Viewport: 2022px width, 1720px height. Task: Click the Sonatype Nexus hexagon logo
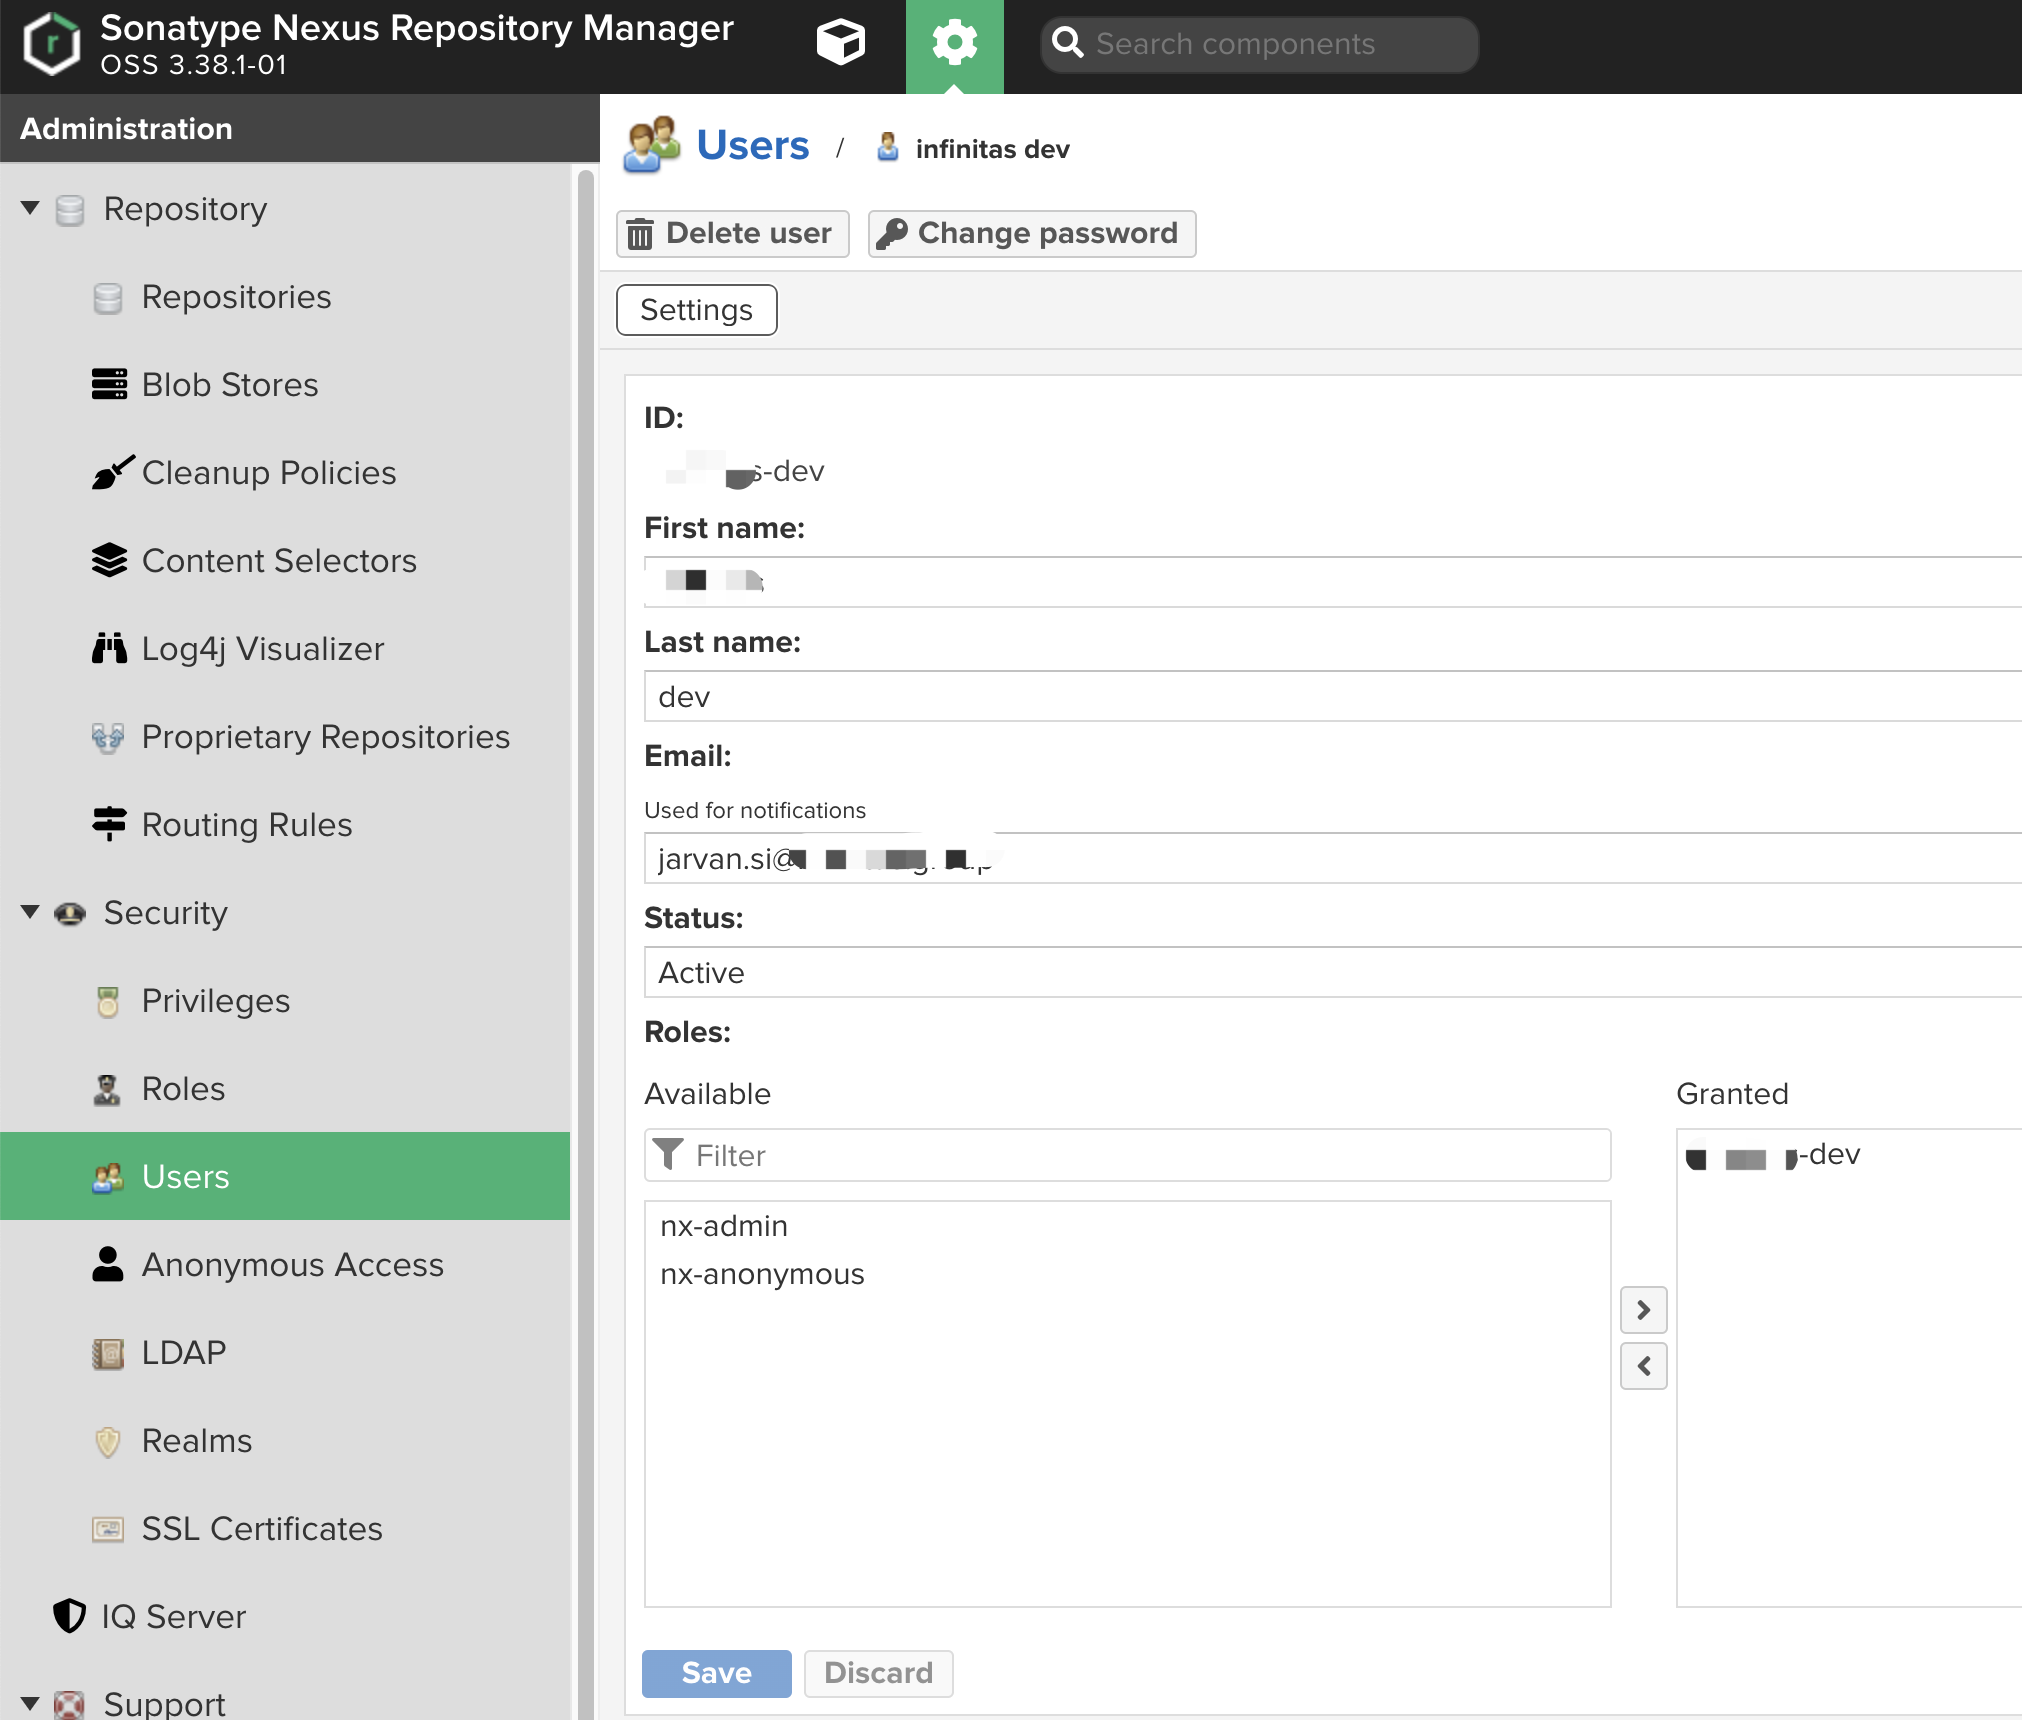coord(51,44)
